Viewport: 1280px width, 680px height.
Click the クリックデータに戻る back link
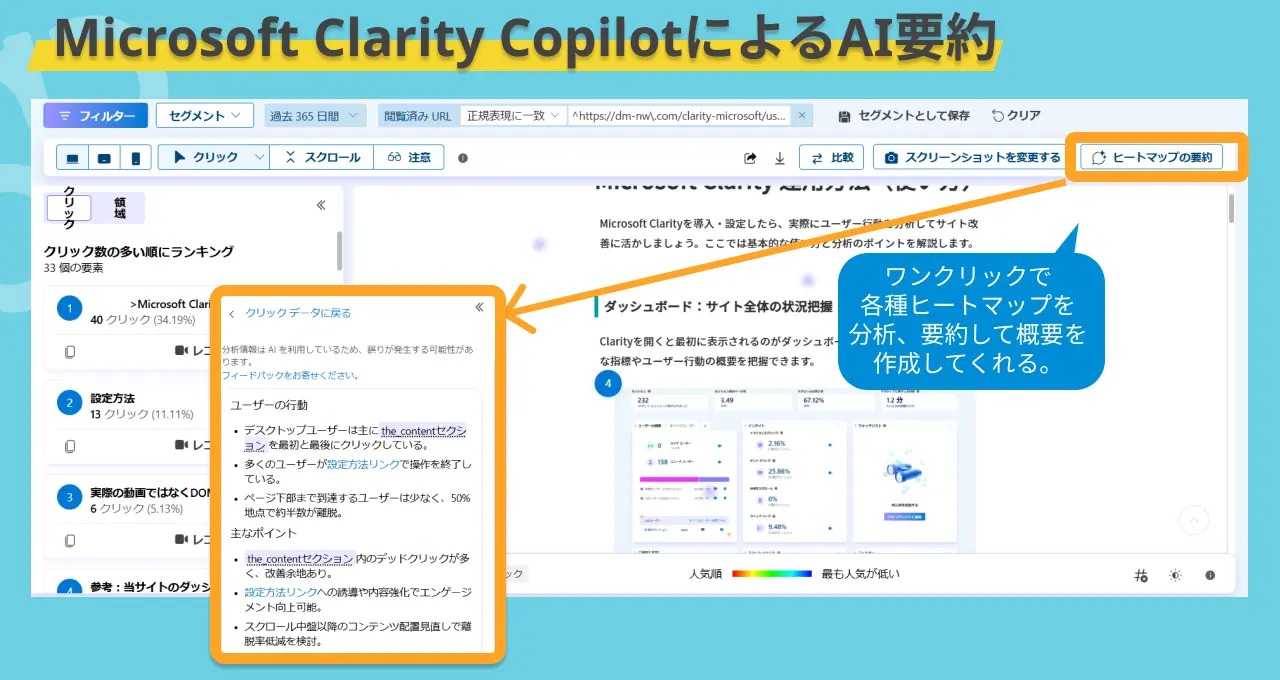point(298,313)
